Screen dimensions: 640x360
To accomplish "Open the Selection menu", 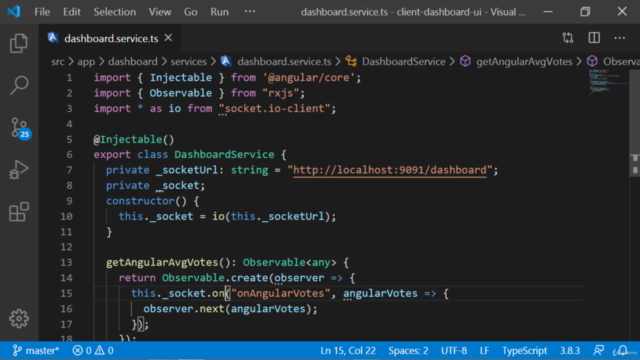I will [x=115, y=12].
